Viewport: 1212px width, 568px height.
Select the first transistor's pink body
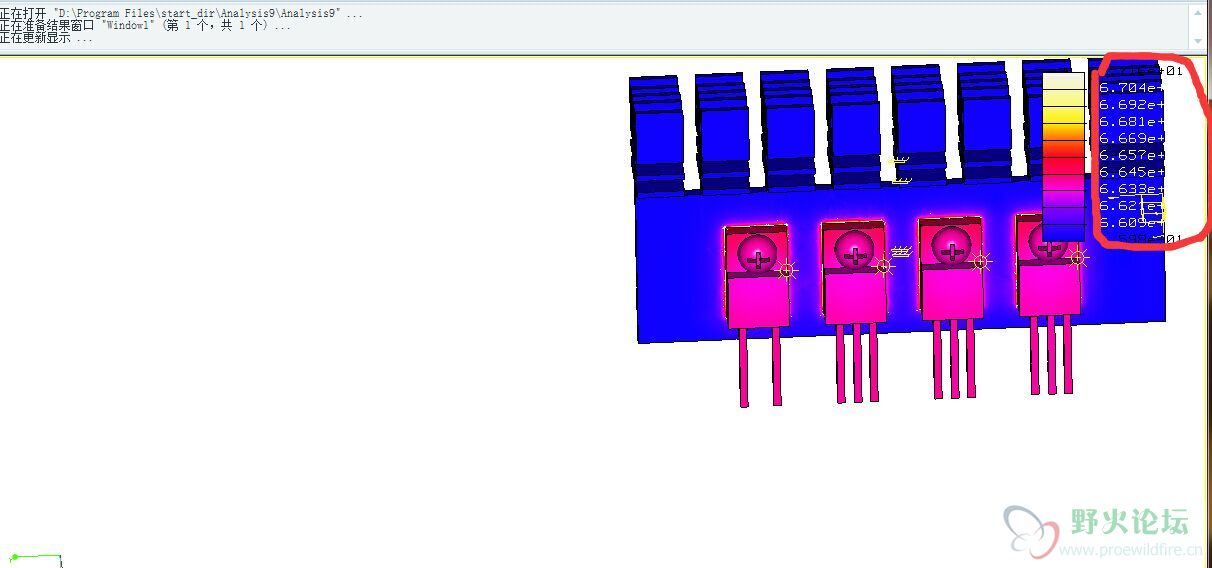pyautogui.click(x=758, y=302)
